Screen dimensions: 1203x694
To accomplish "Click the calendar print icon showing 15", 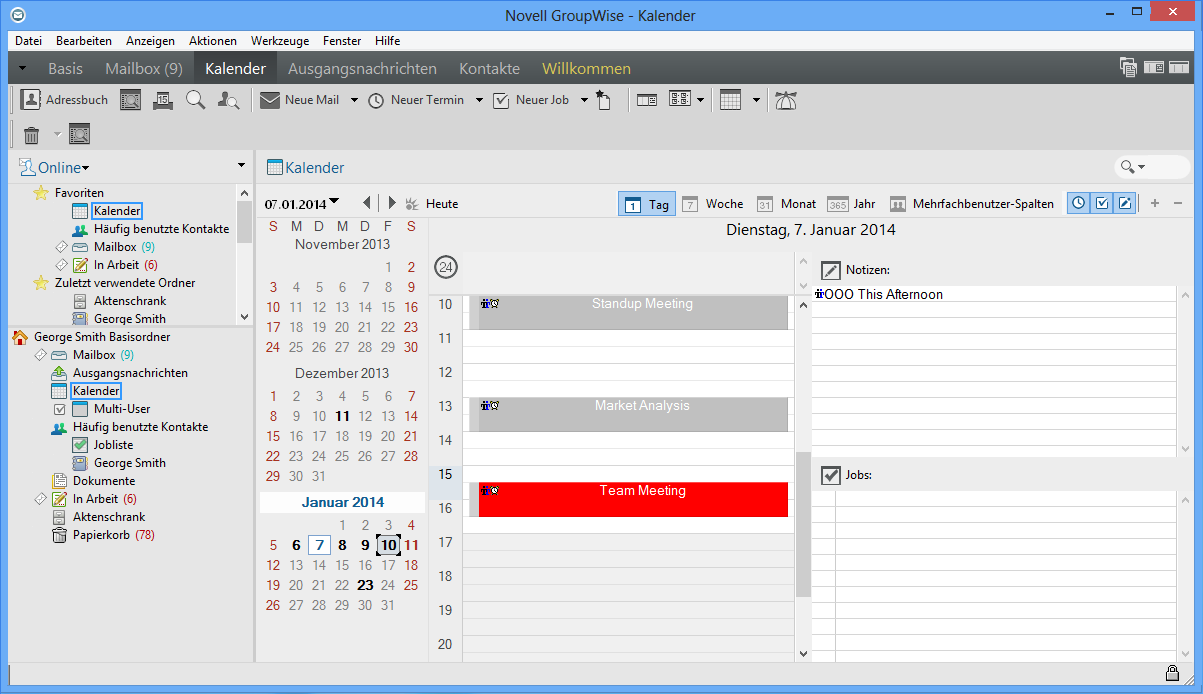I will point(164,100).
